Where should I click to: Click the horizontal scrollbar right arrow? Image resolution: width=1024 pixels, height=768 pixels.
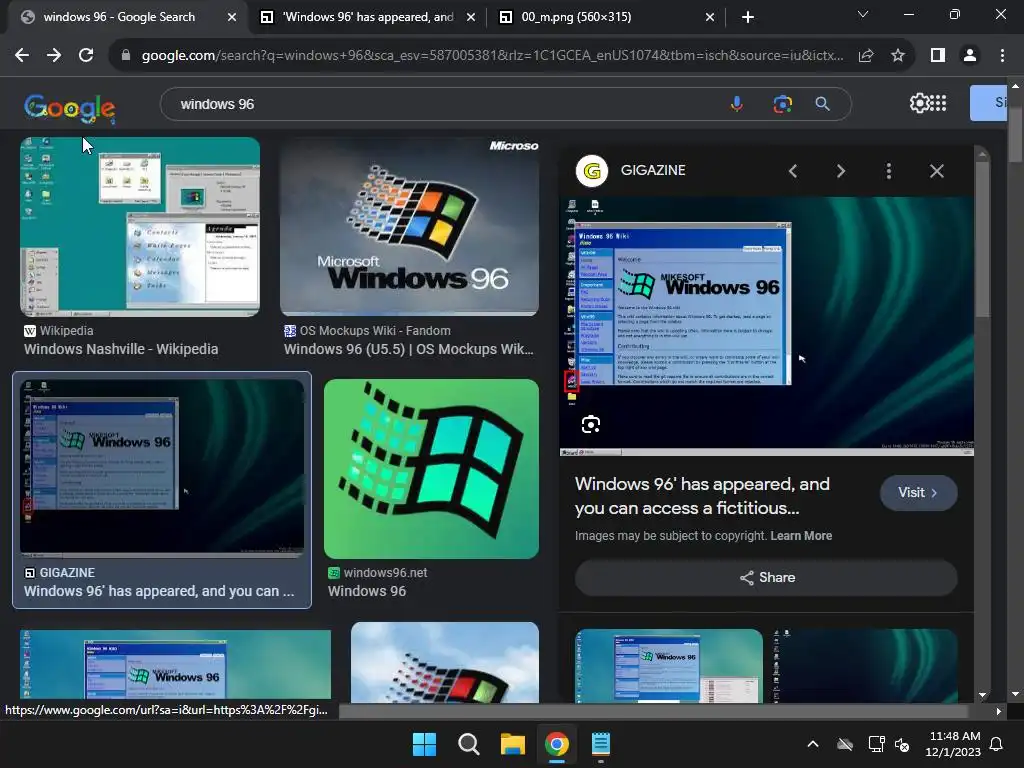999,711
